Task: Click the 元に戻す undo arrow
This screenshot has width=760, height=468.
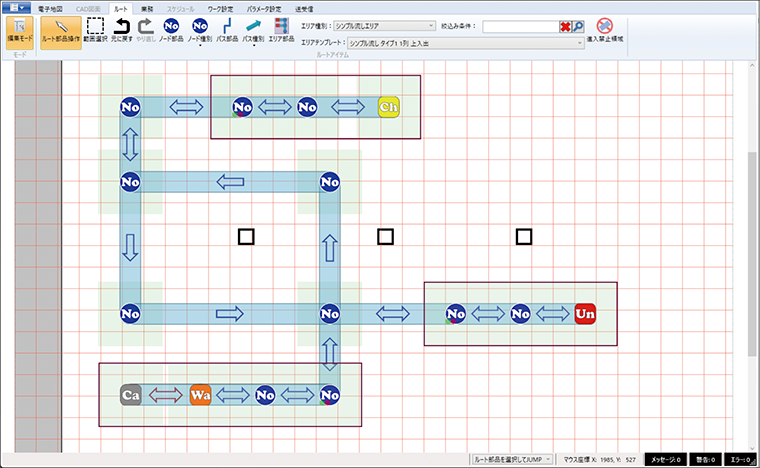Action: pos(121,30)
